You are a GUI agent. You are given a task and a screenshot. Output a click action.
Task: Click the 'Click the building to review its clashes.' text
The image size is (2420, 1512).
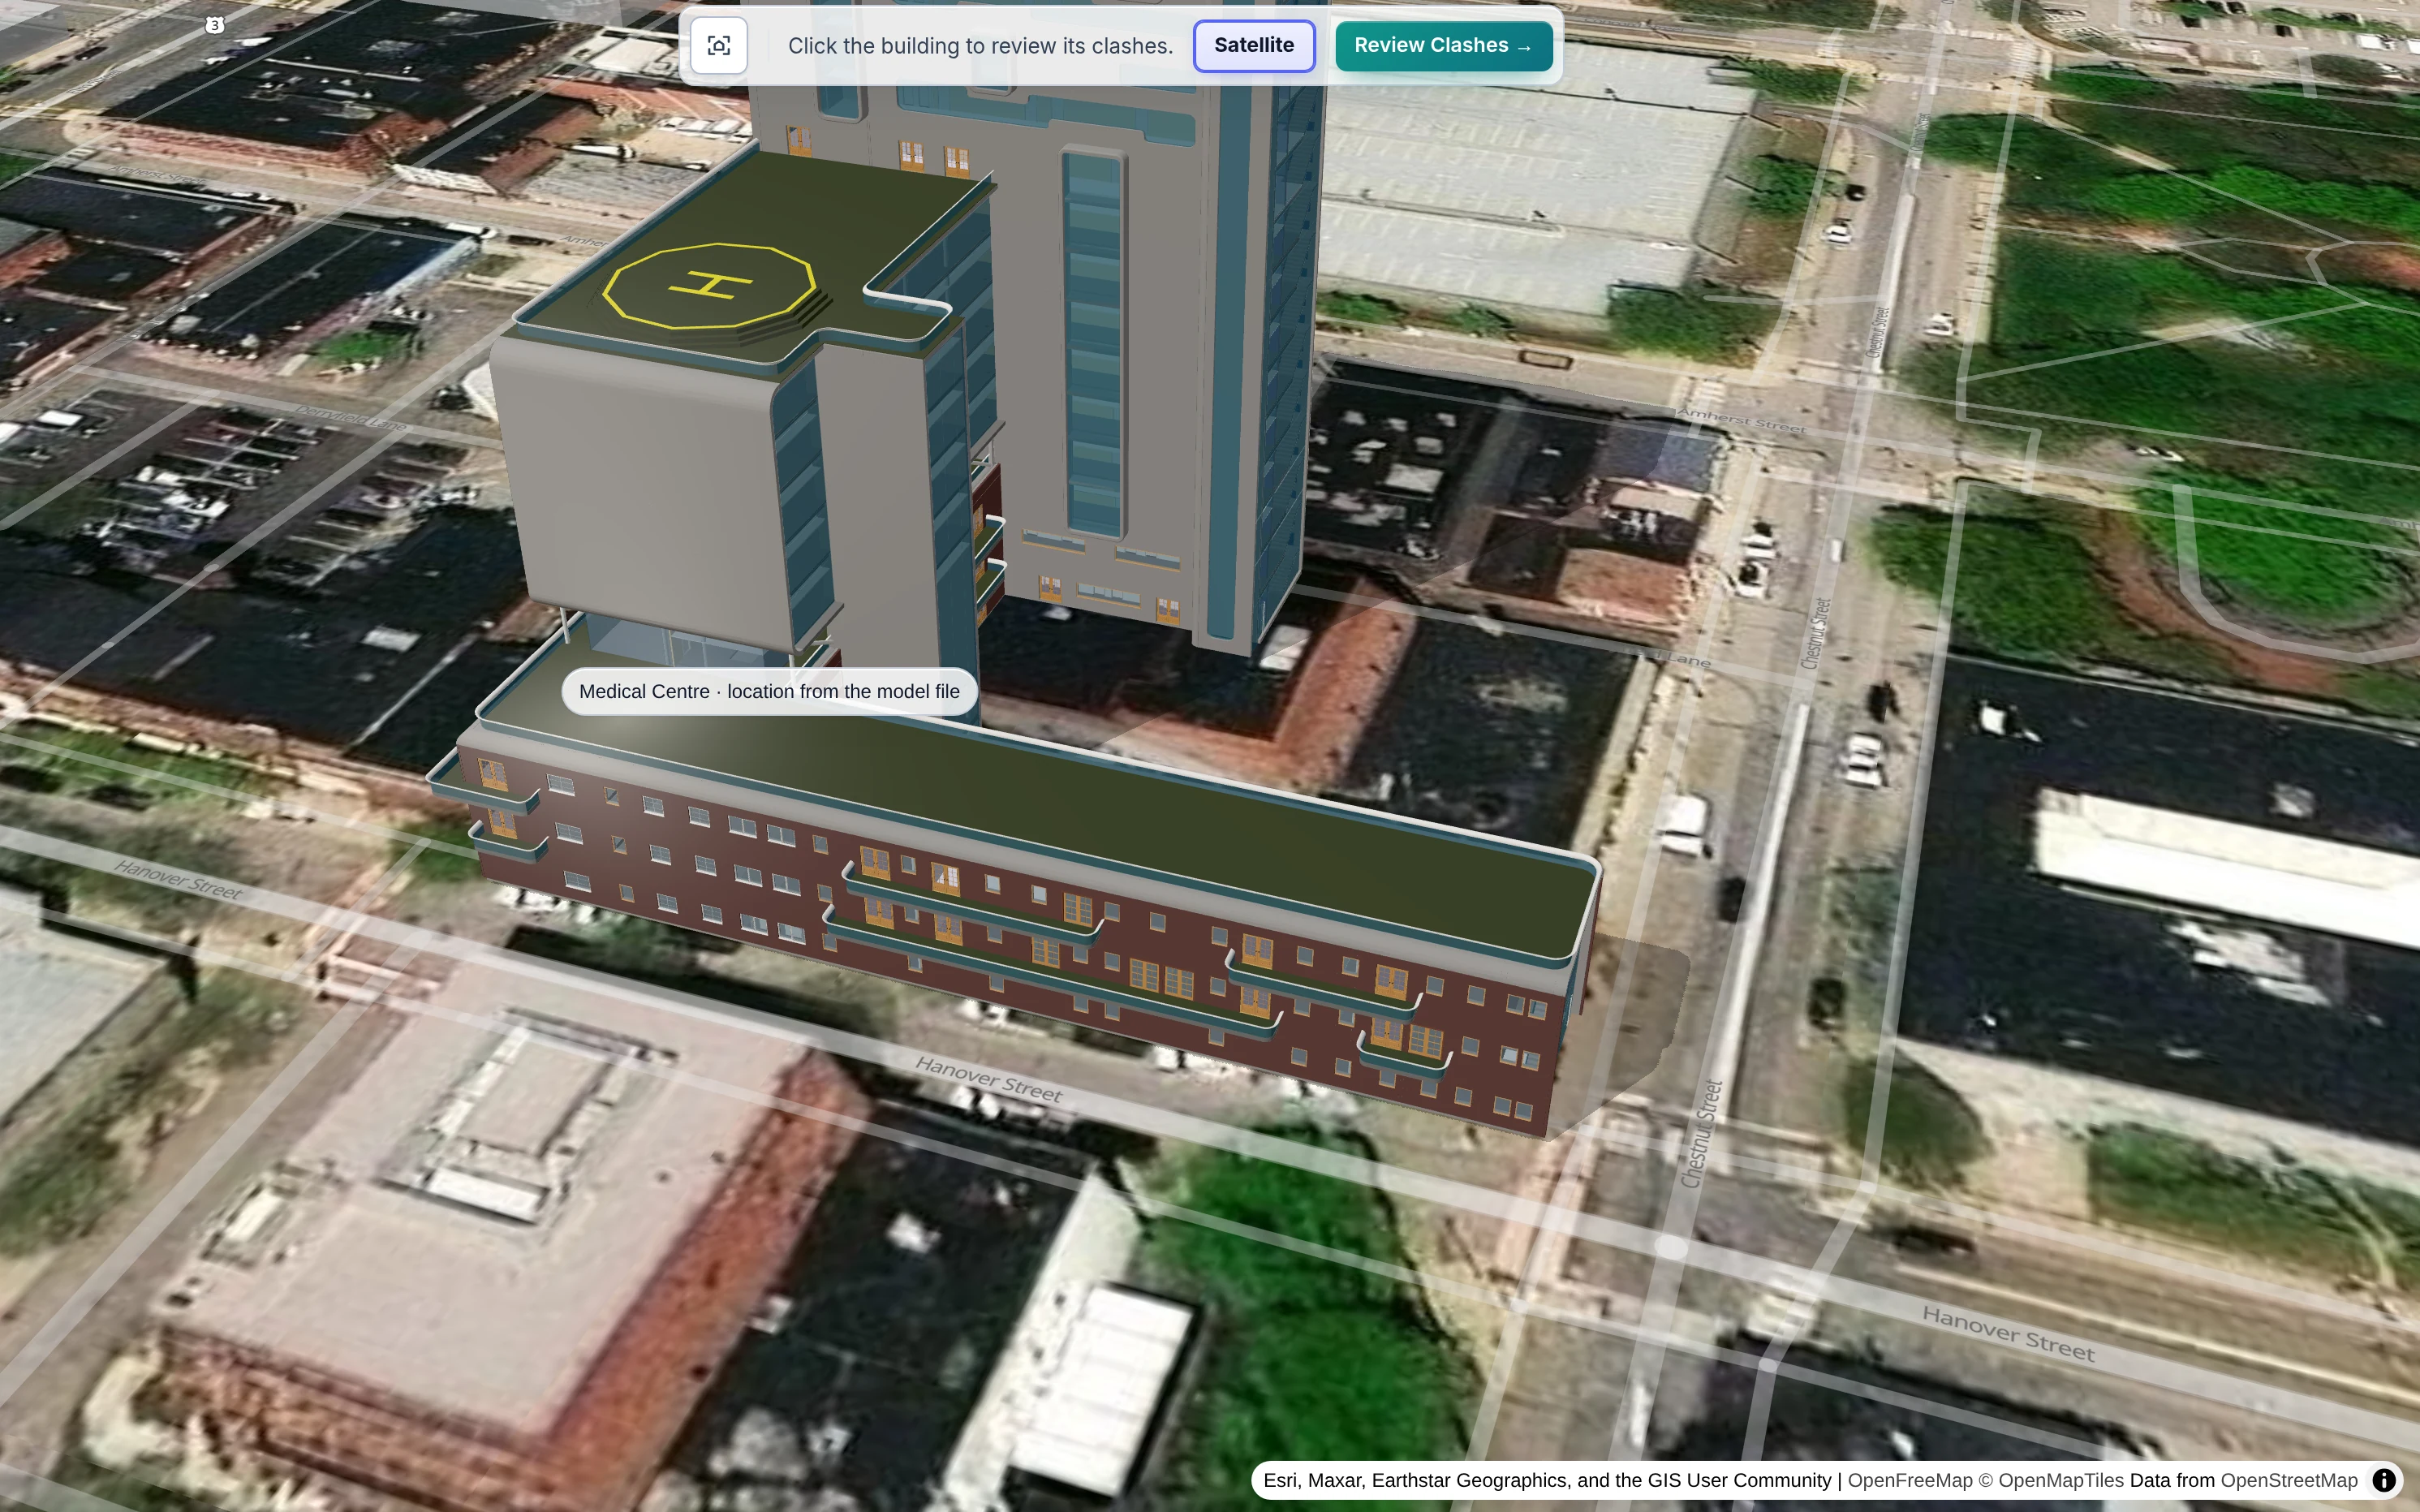point(980,46)
